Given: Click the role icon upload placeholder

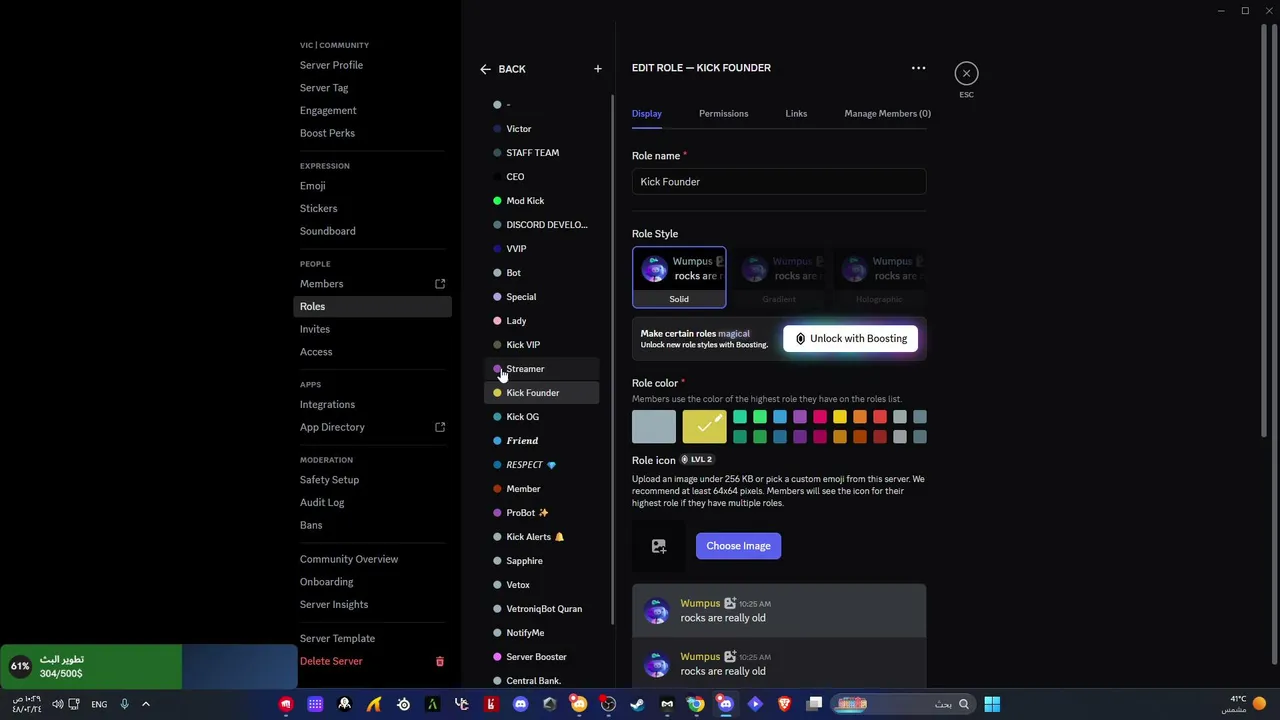Looking at the screenshot, I should pos(658,546).
